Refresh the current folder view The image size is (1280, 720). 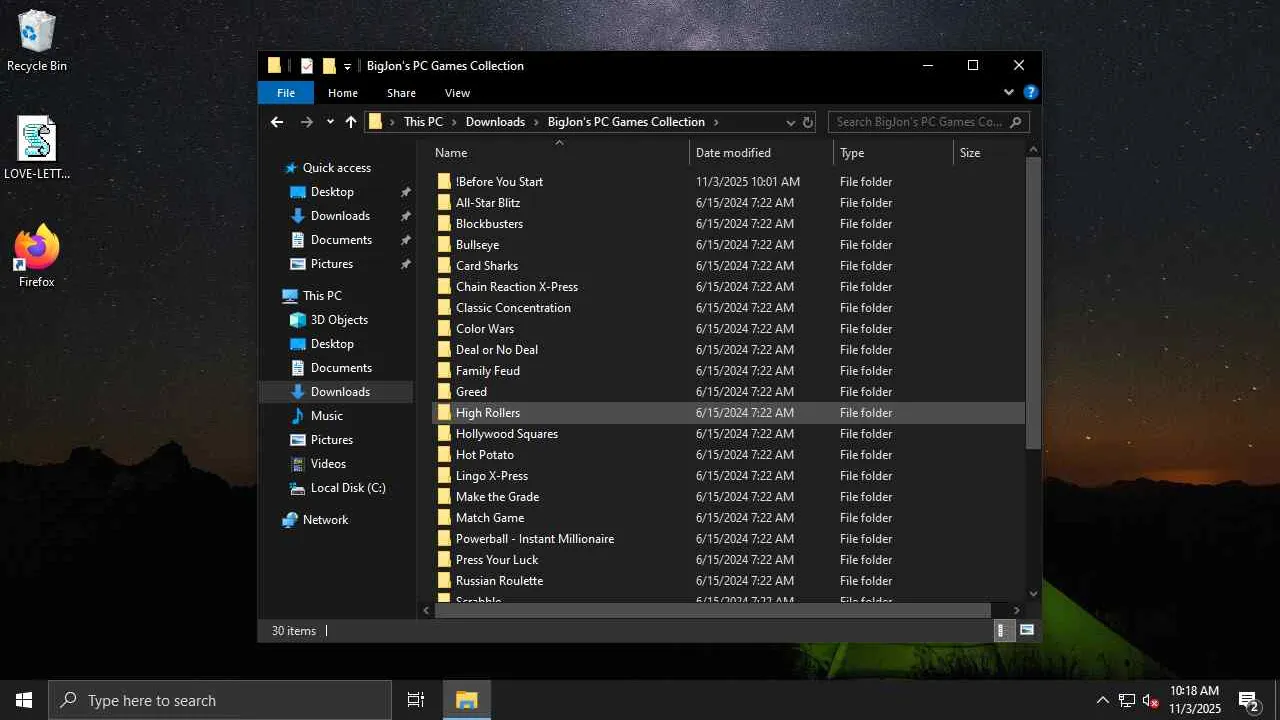click(x=808, y=122)
